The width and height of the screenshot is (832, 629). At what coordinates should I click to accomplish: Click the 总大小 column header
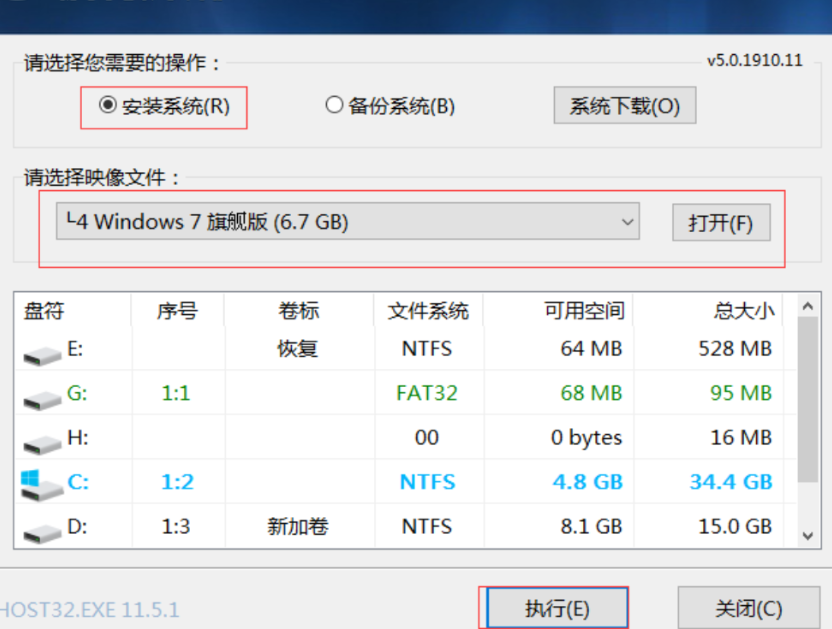pyautogui.click(x=744, y=310)
